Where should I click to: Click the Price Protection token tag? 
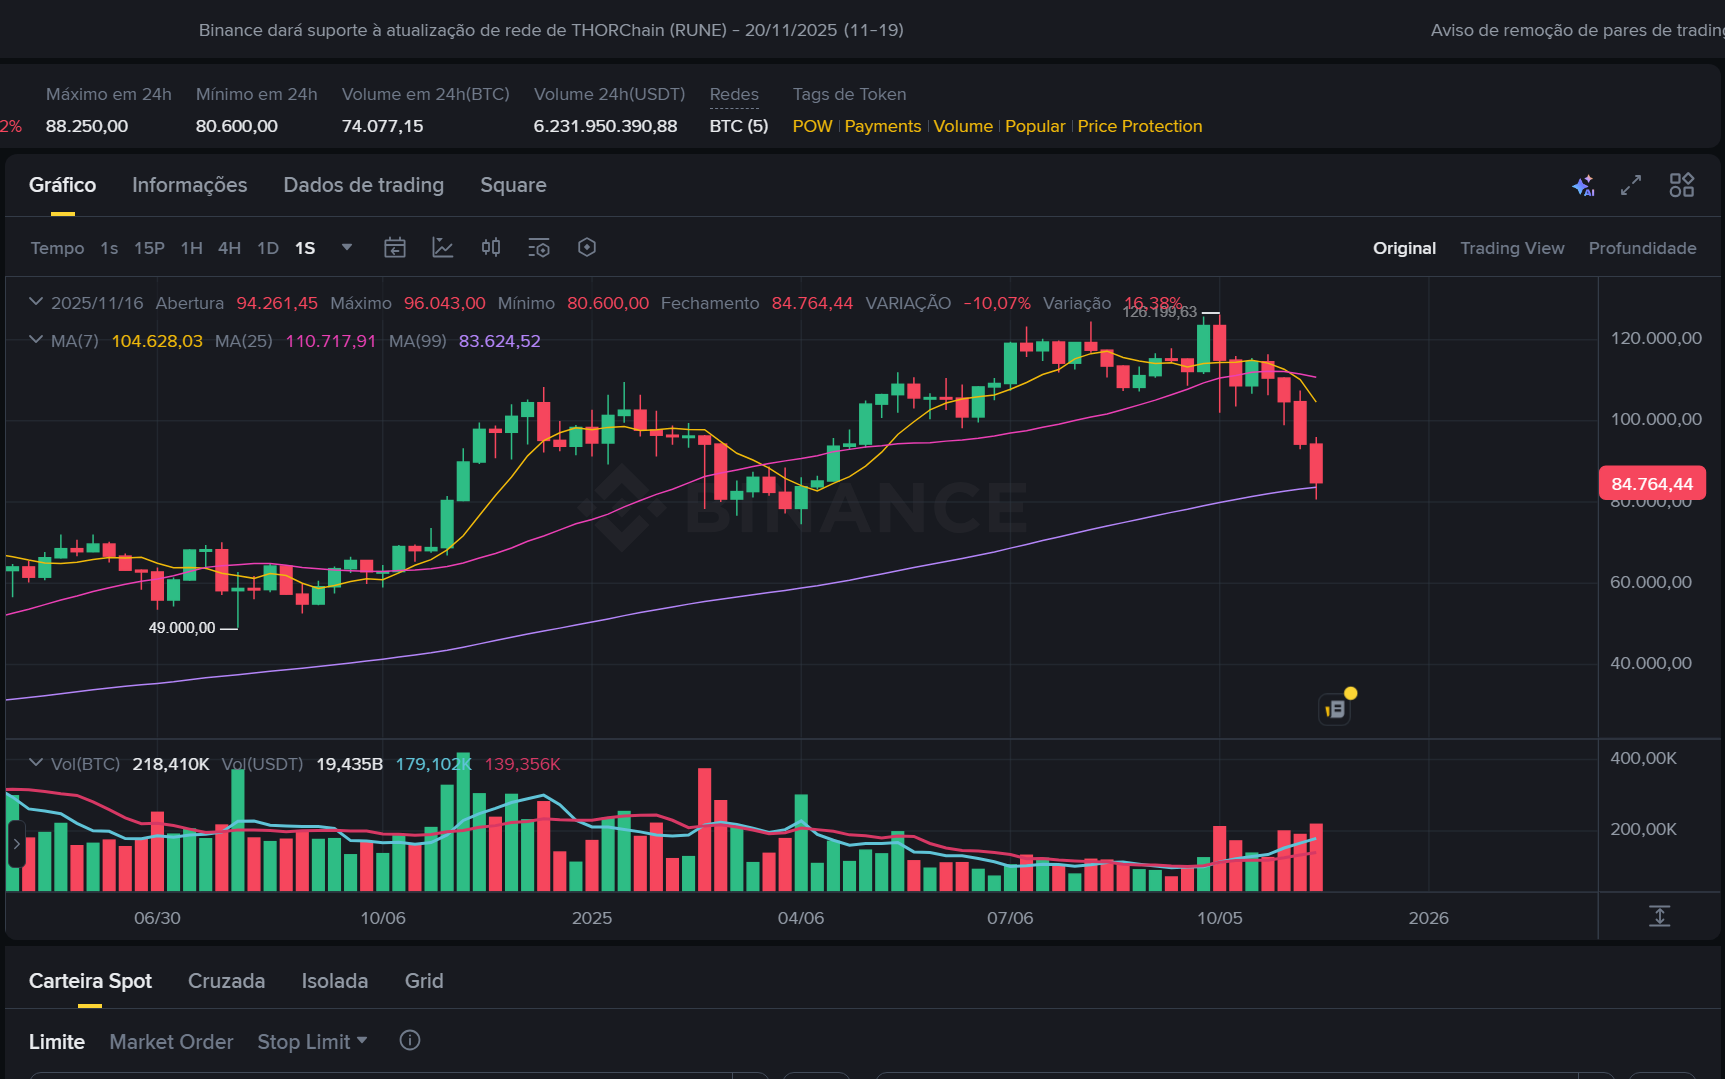click(1139, 126)
